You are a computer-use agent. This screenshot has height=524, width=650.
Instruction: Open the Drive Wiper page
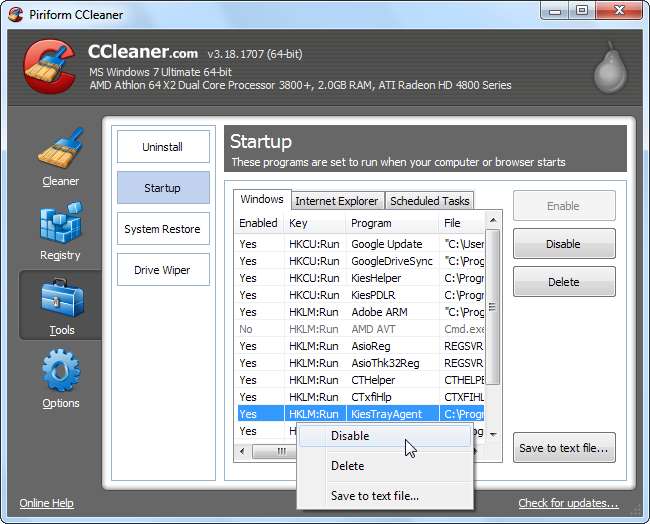162,270
